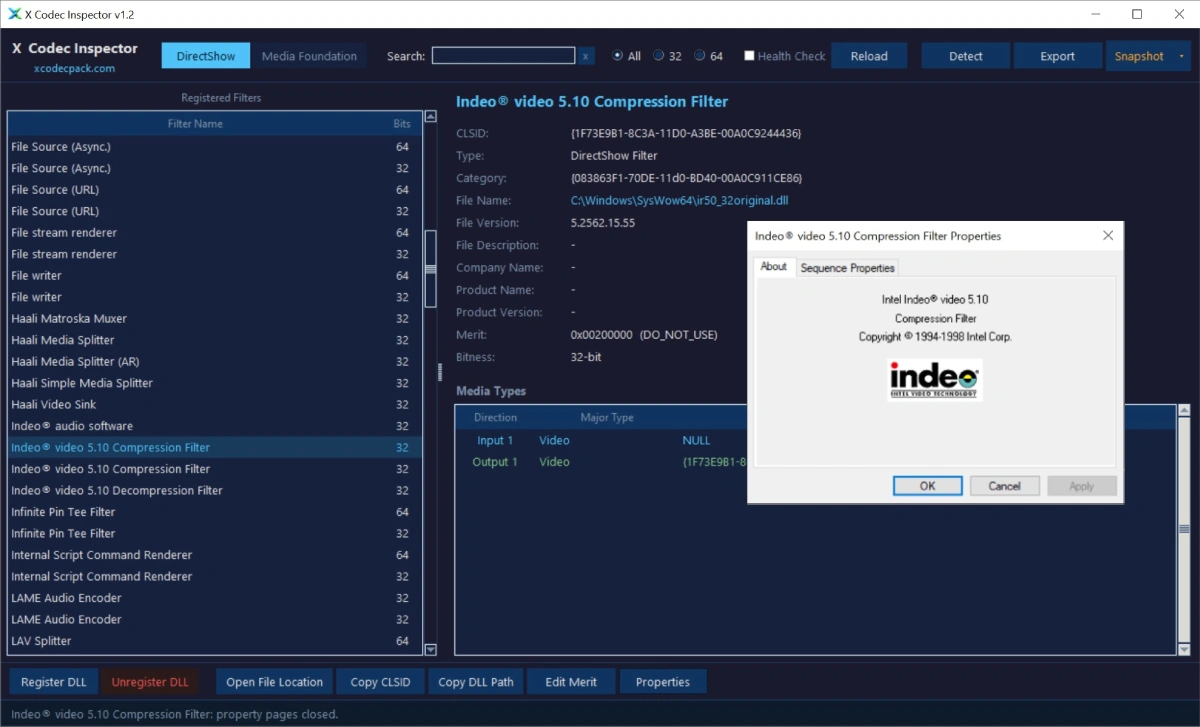
Task: Click the X Codec Inspector logo icon
Action: [x=14, y=14]
